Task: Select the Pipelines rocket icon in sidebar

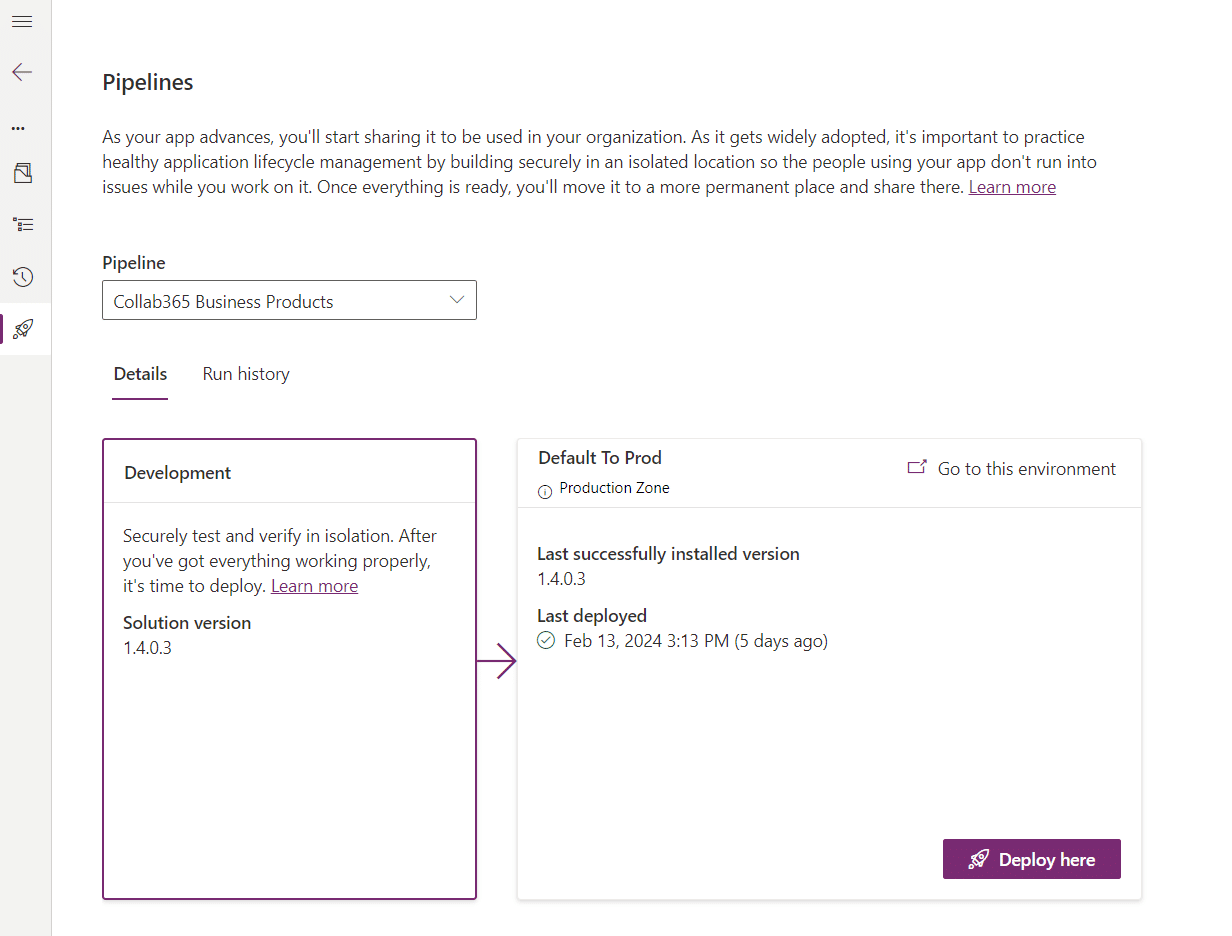Action: pyautogui.click(x=23, y=329)
